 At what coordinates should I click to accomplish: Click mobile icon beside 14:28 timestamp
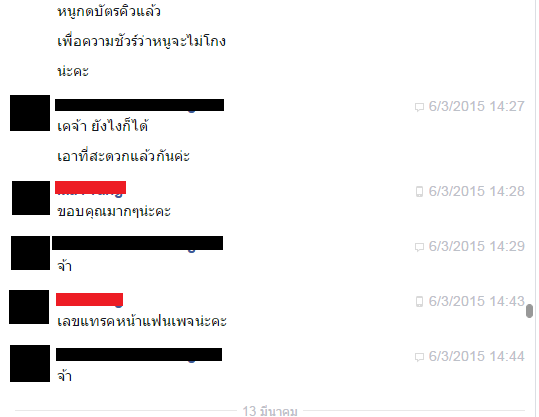pos(419,191)
